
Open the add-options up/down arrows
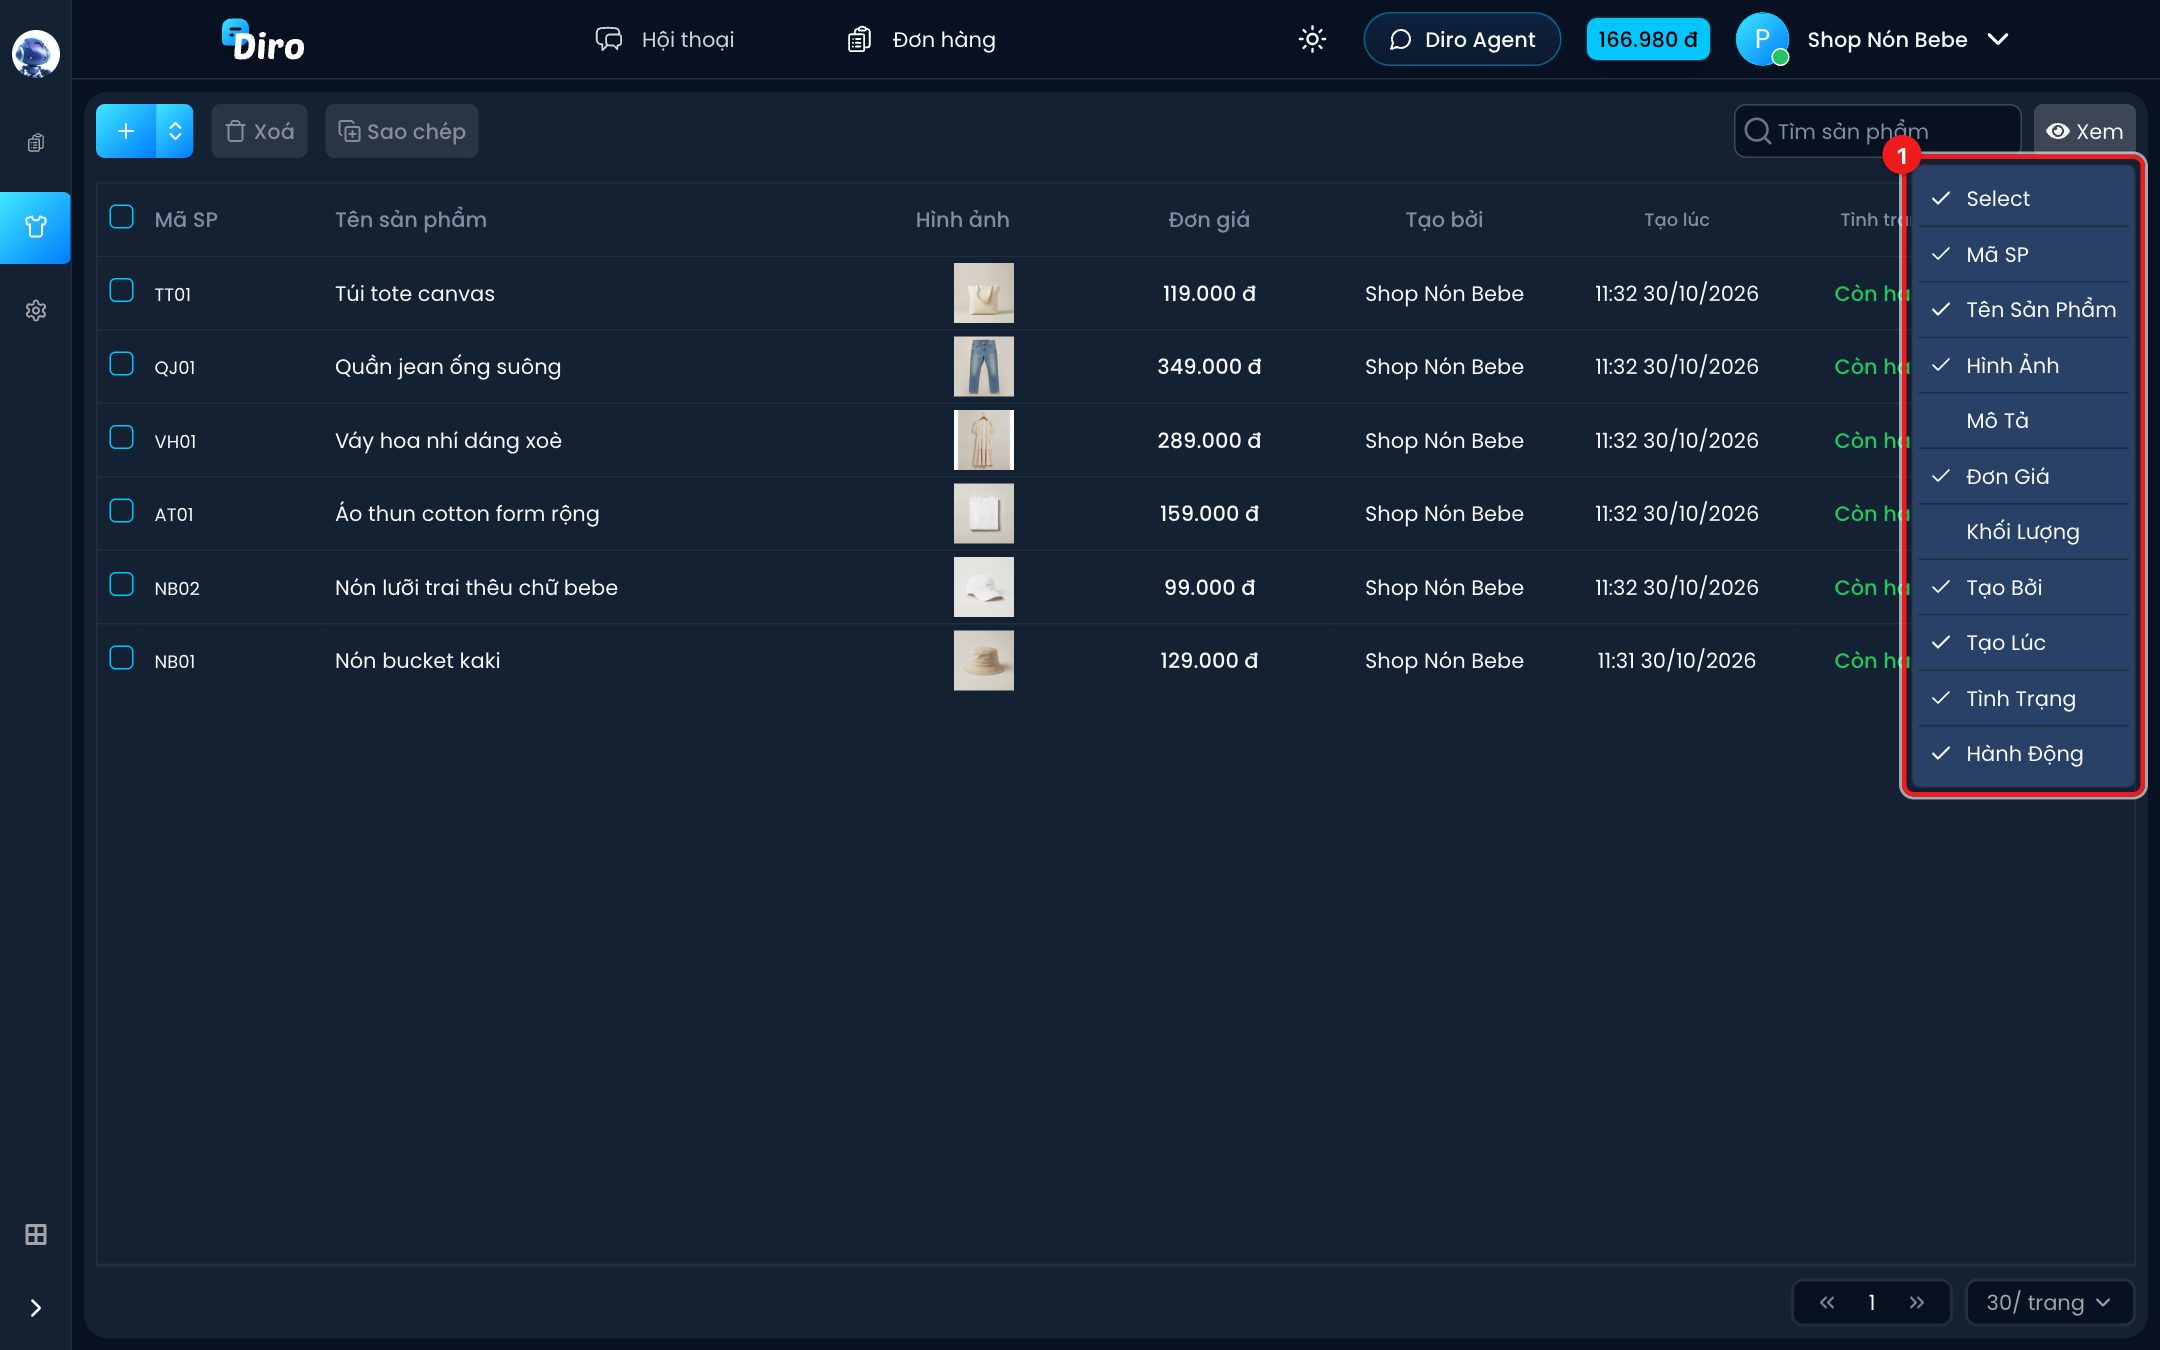(x=175, y=131)
